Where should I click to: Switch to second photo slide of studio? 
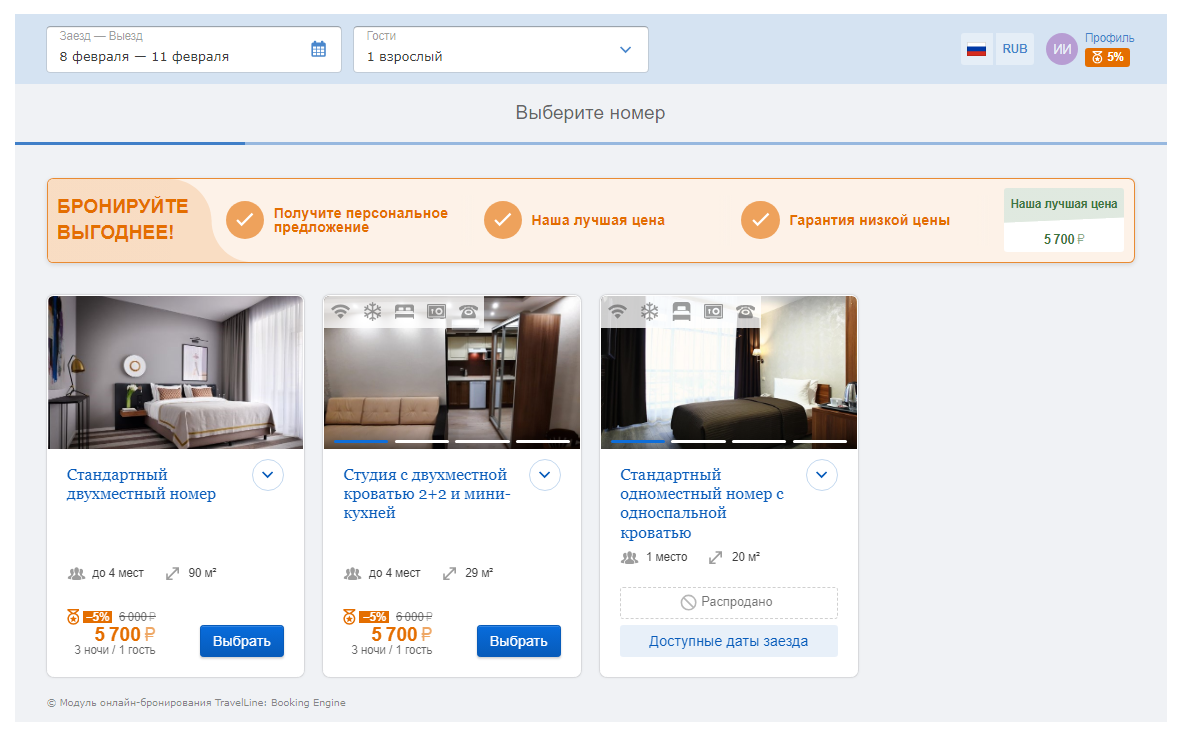click(x=422, y=441)
